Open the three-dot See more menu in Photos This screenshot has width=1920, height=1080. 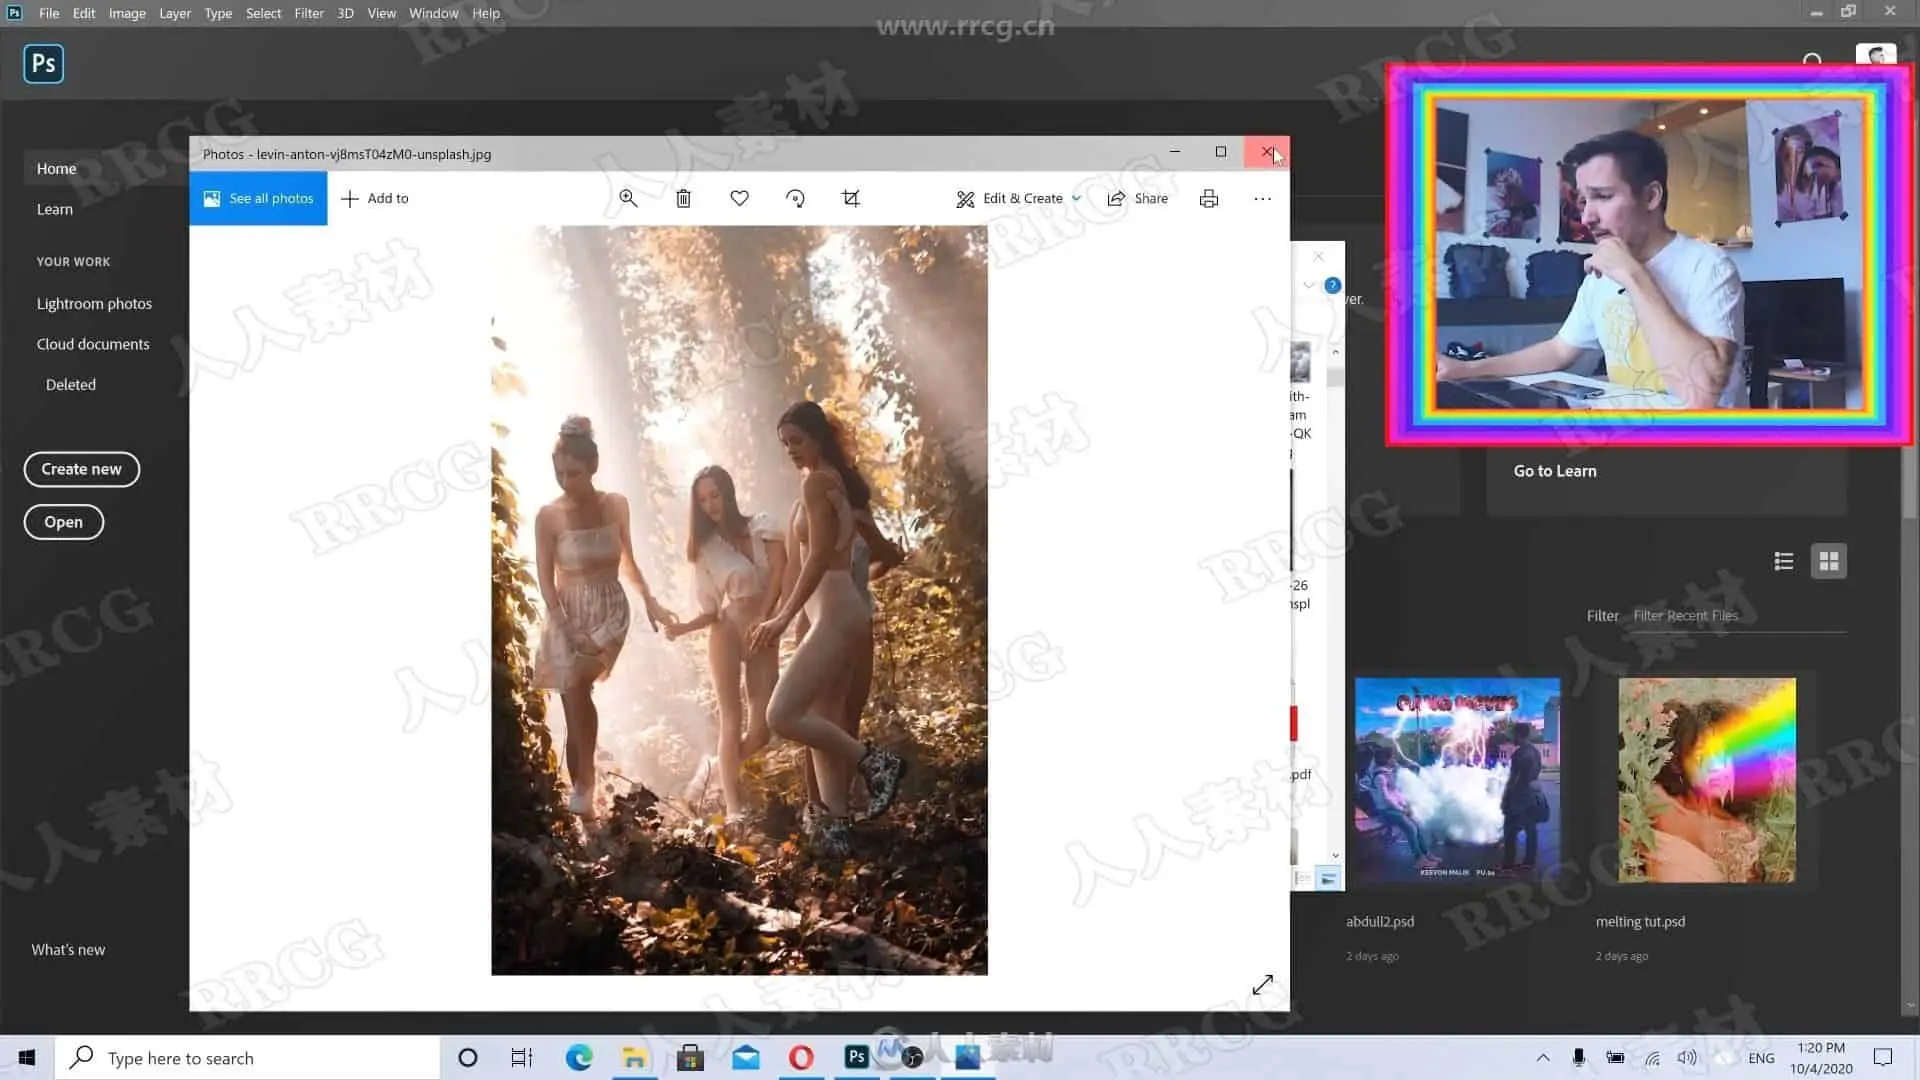click(1263, 198)
